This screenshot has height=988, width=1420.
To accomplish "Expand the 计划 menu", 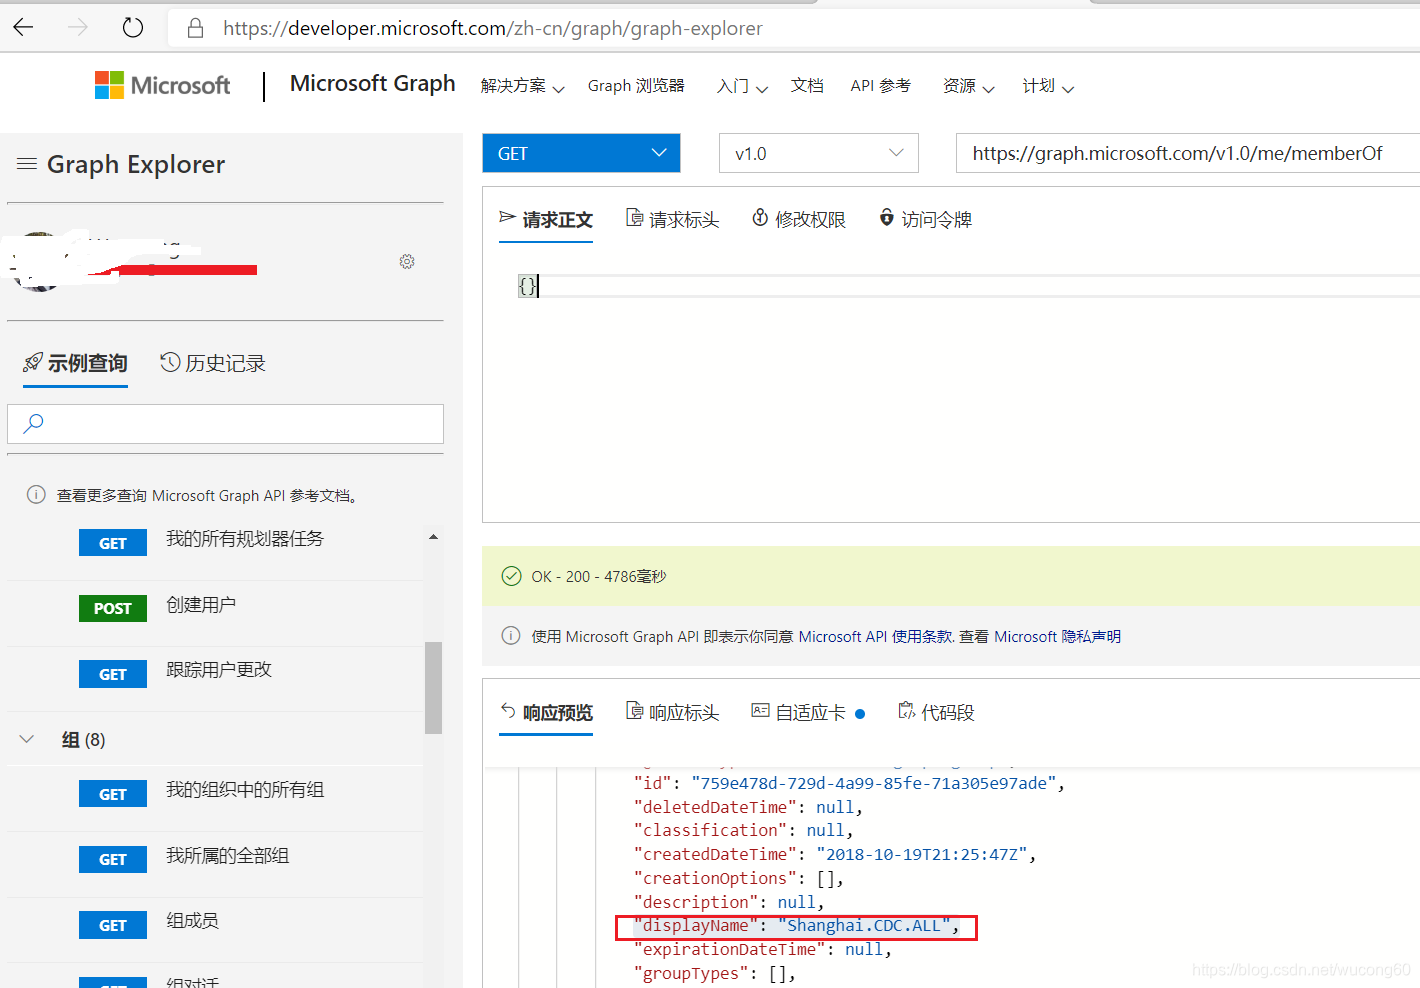I will click(1048, 86).
